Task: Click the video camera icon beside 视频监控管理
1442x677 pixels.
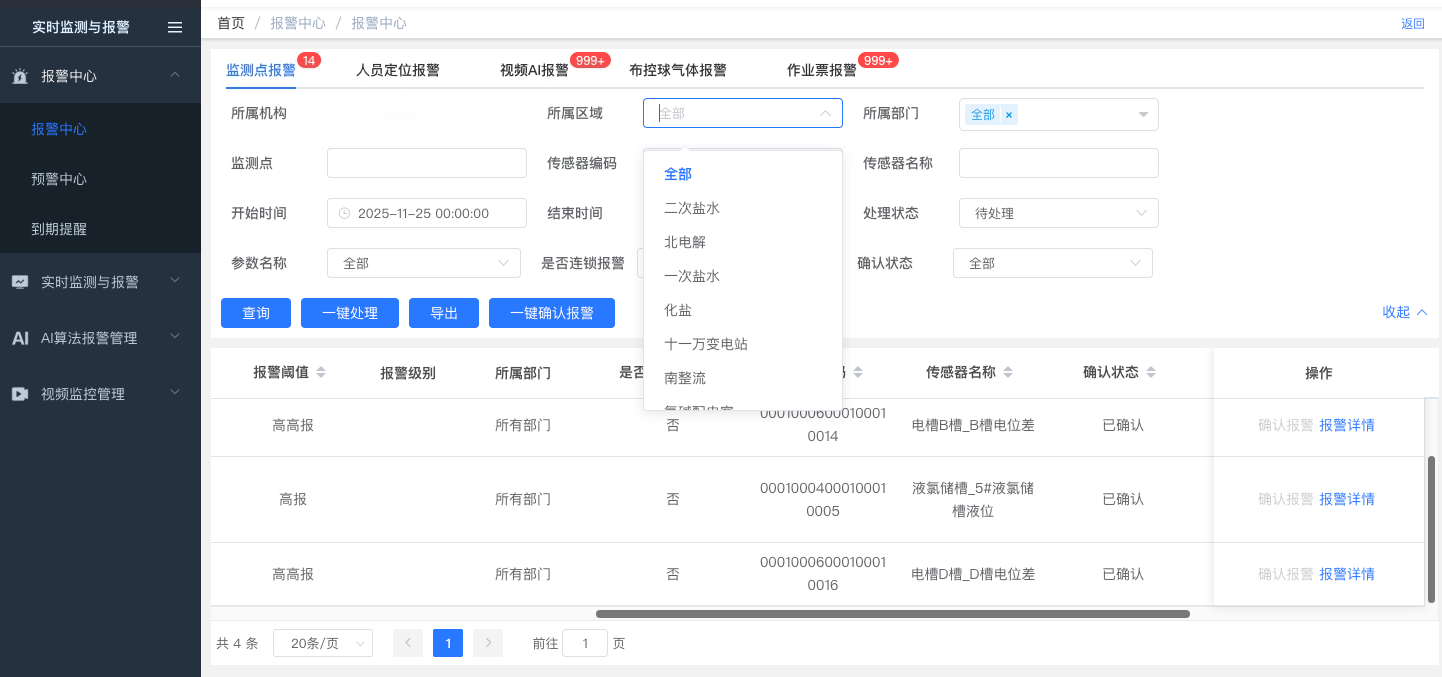Action: pos(20,394)
